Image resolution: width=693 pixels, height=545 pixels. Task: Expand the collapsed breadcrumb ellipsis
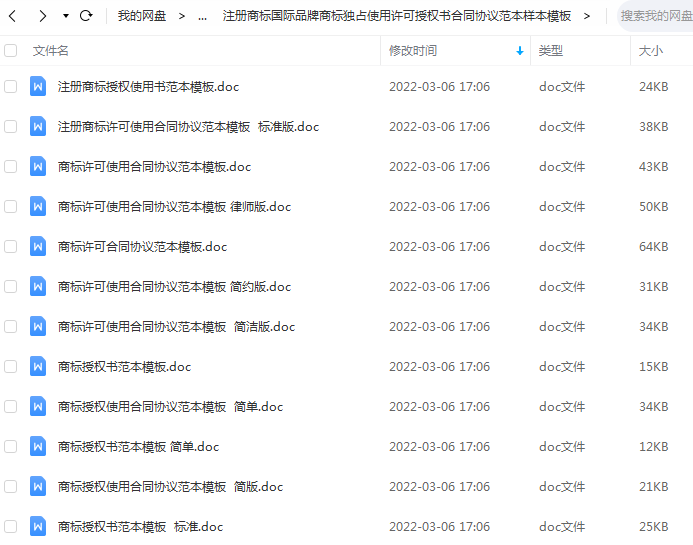[x=202, y=17]
